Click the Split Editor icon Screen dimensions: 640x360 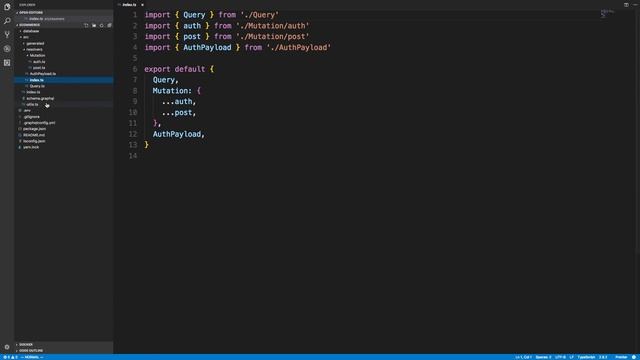coord(626,5)
